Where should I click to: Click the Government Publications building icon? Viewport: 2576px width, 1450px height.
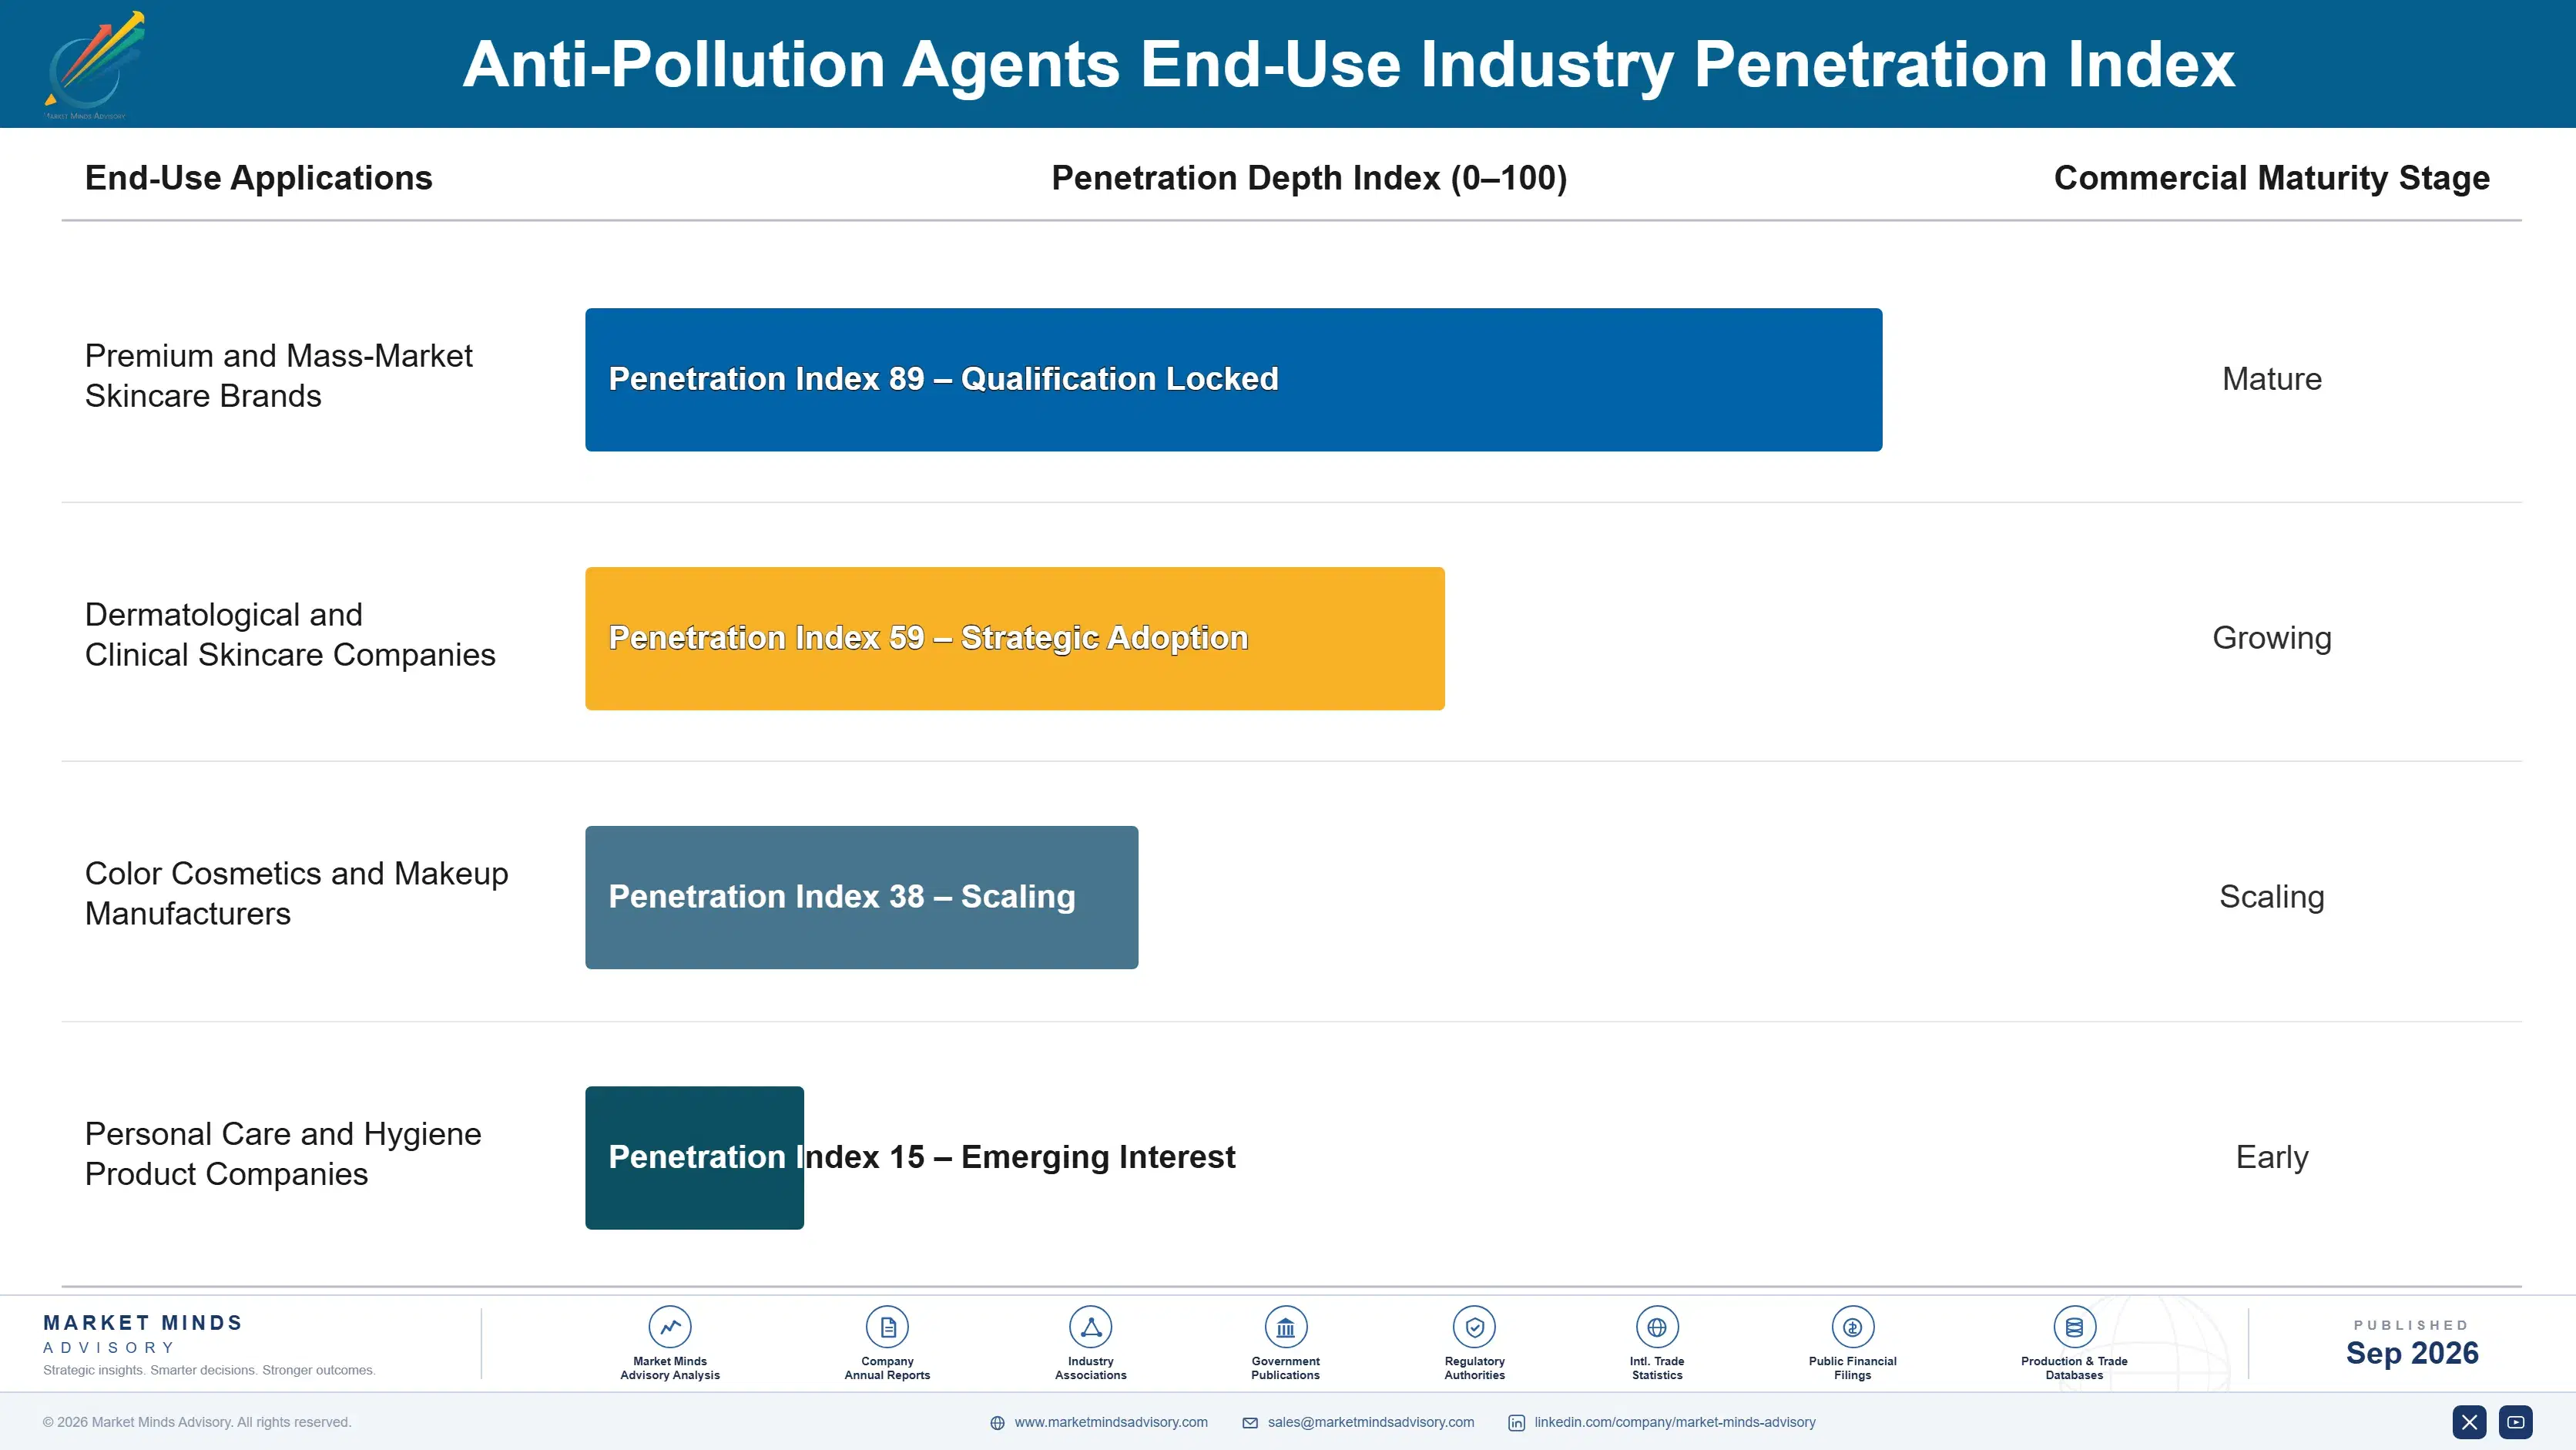[1285, 1327]
